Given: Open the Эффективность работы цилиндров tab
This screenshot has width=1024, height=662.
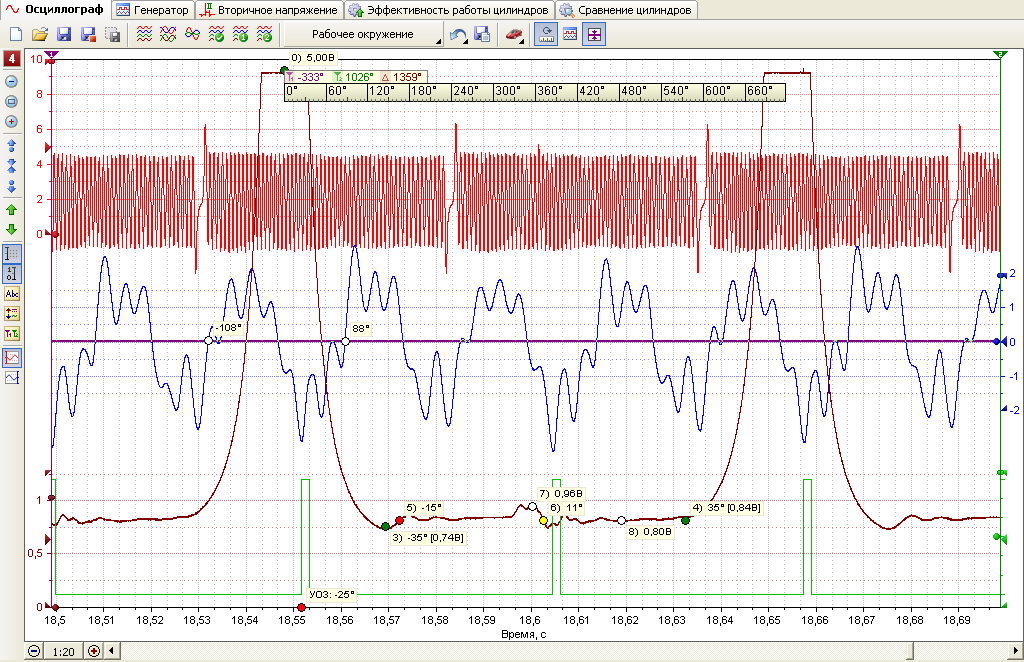Looking at the screenshot, I should pyautogui.click(x=449, y=10).
